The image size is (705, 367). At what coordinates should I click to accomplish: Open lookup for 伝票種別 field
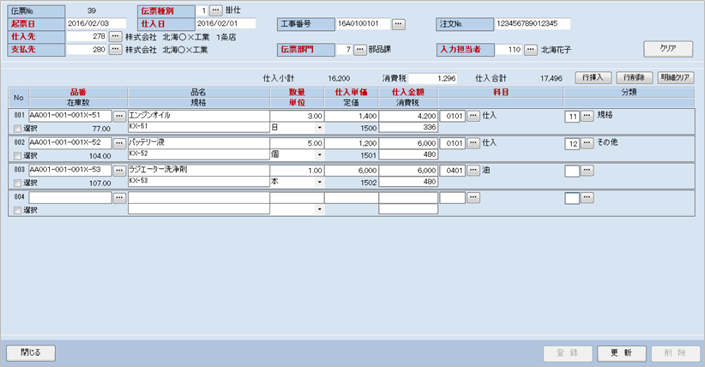216,10
